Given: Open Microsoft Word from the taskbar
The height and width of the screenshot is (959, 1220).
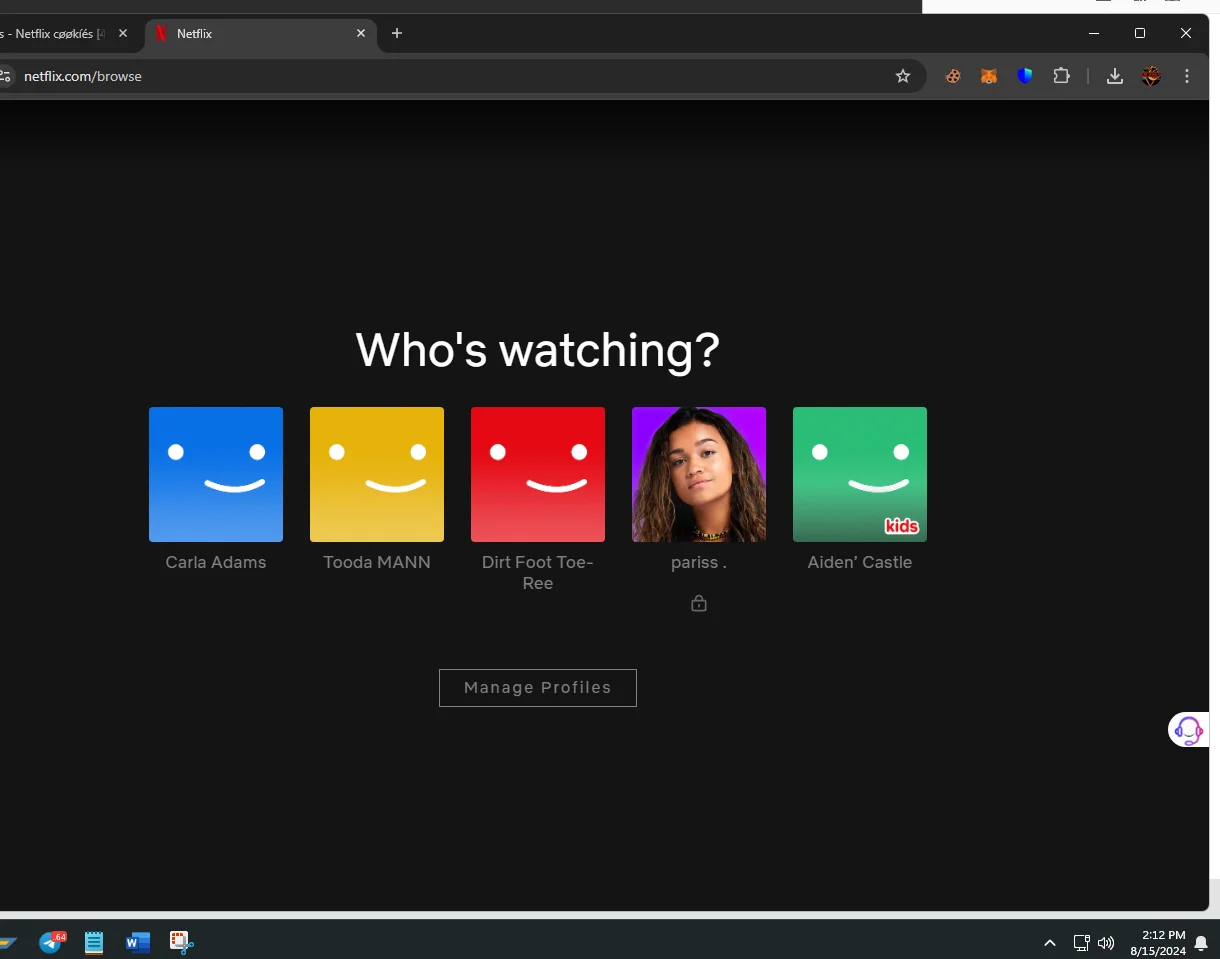Looking at the screenshot, I should 137,942.
